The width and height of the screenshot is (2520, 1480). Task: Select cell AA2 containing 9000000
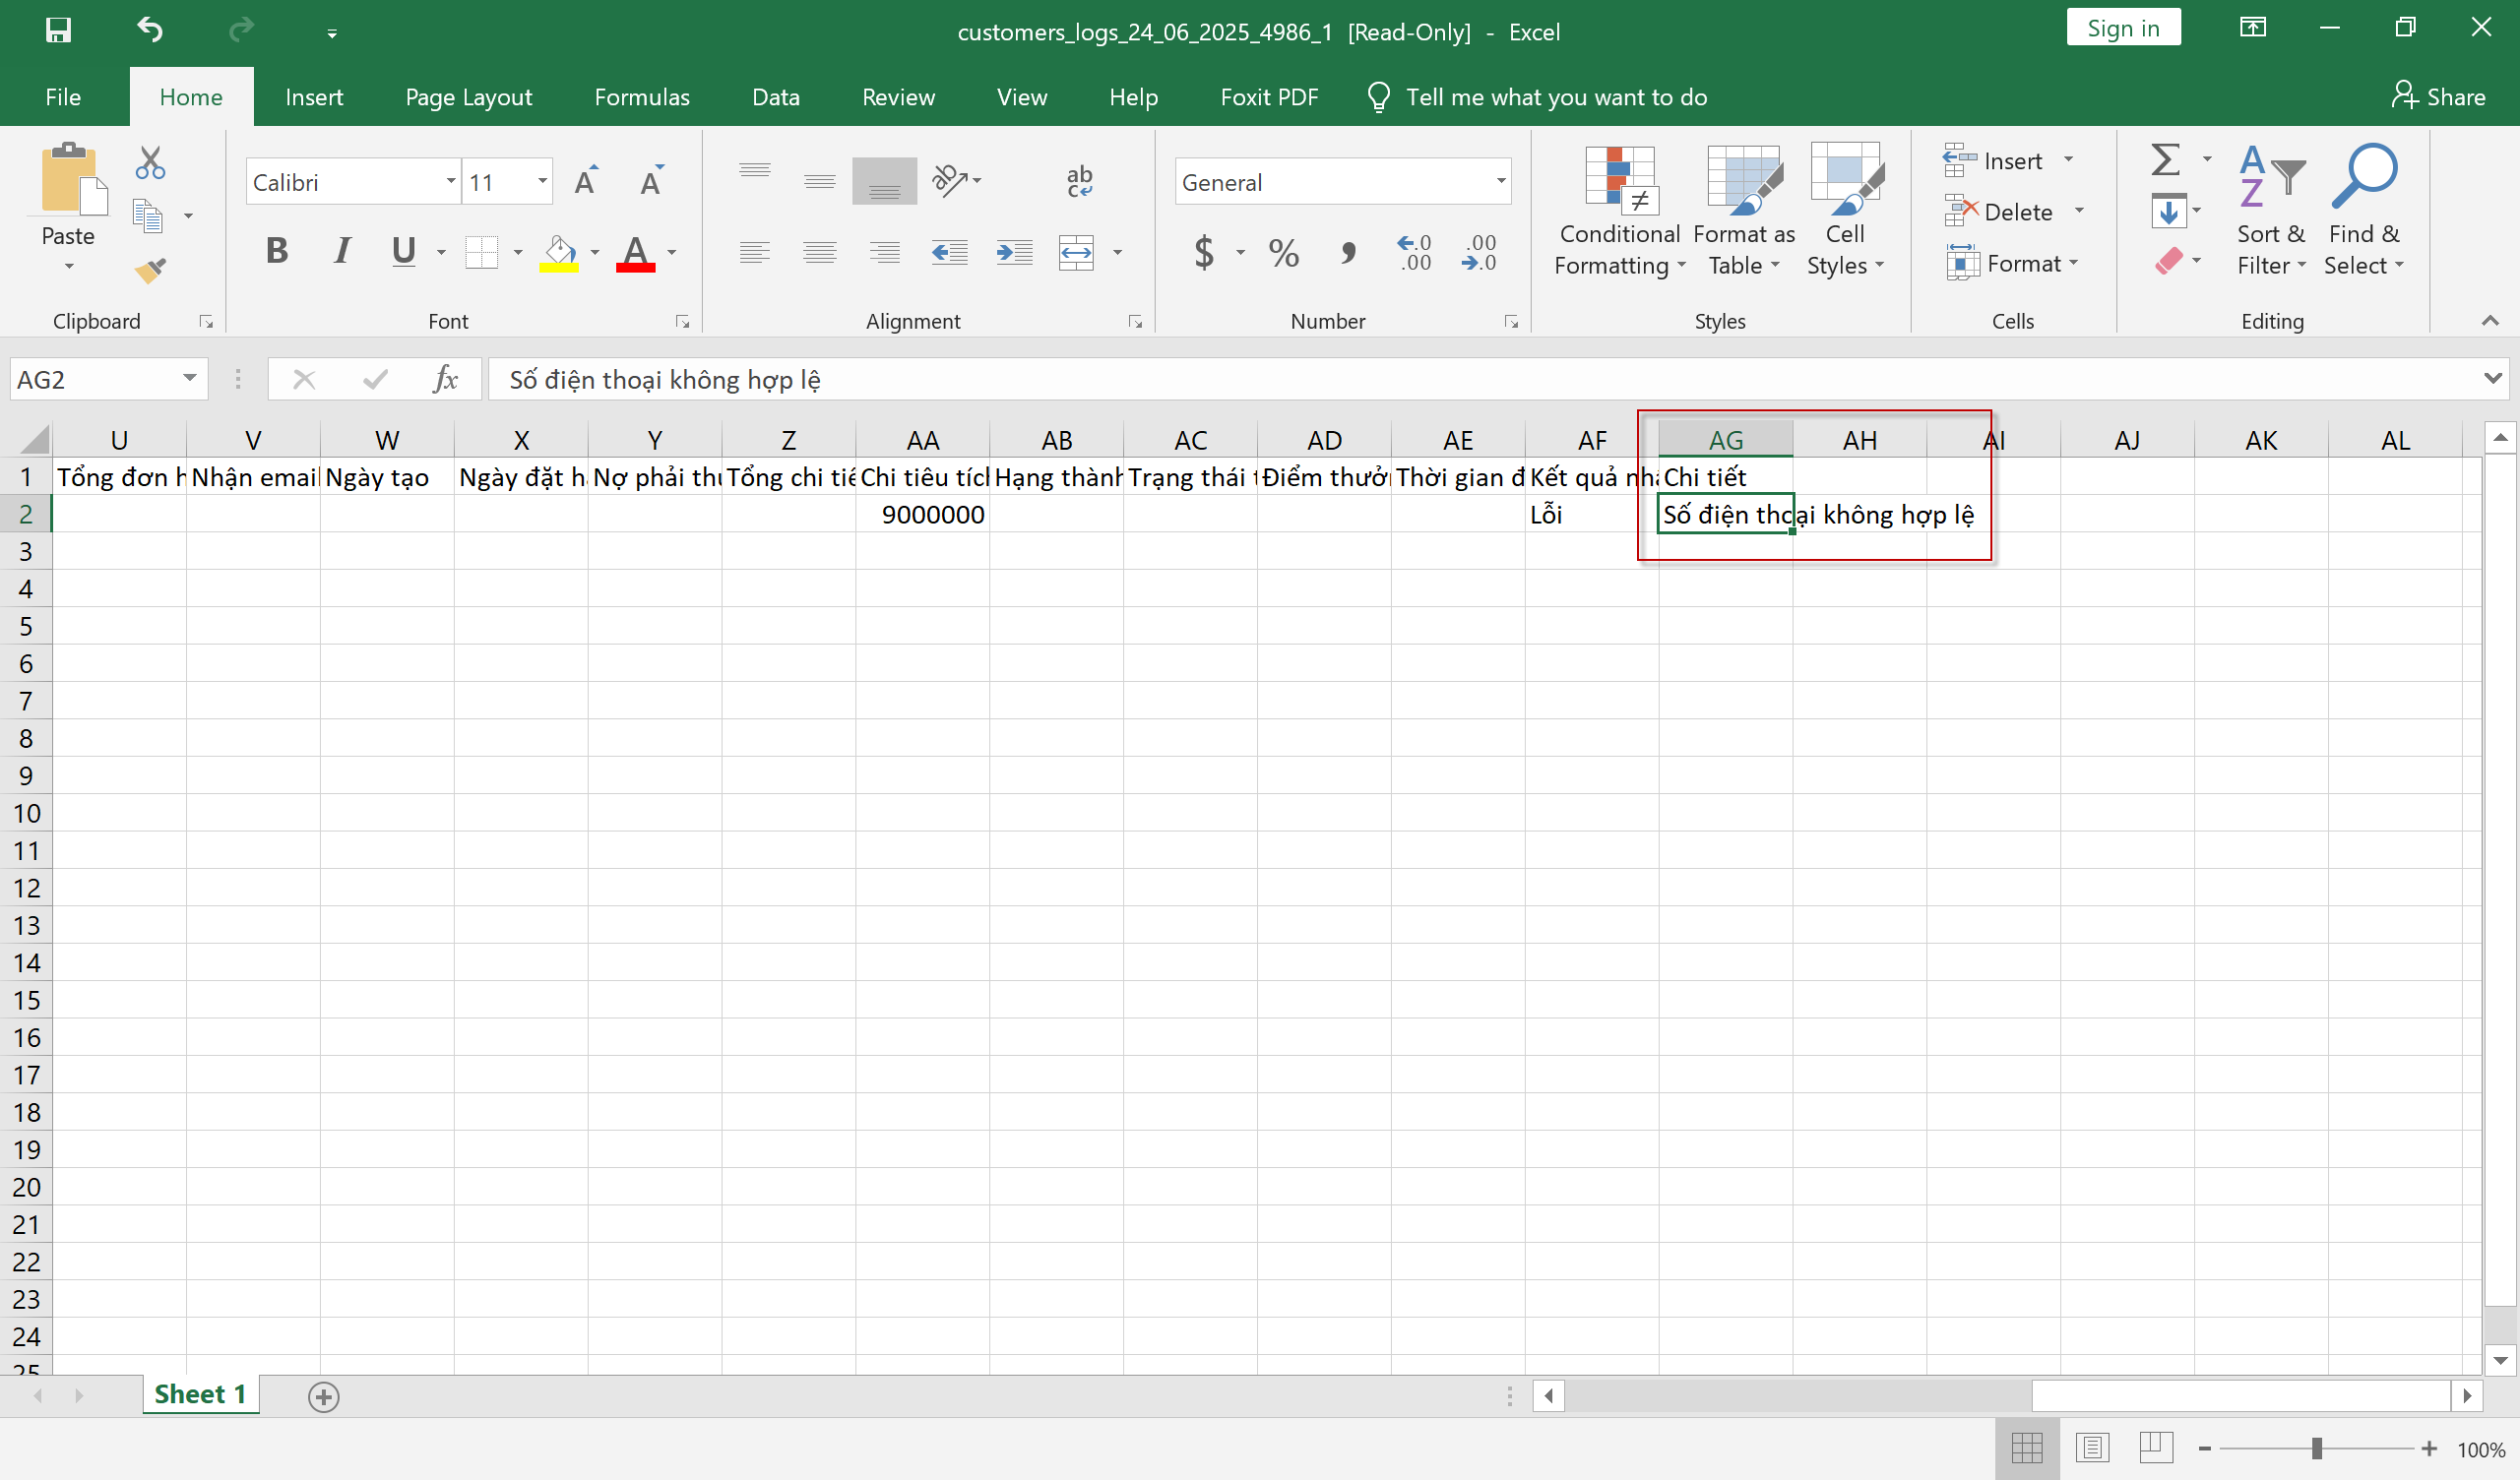pyautogui.click(x=922, y=514)
